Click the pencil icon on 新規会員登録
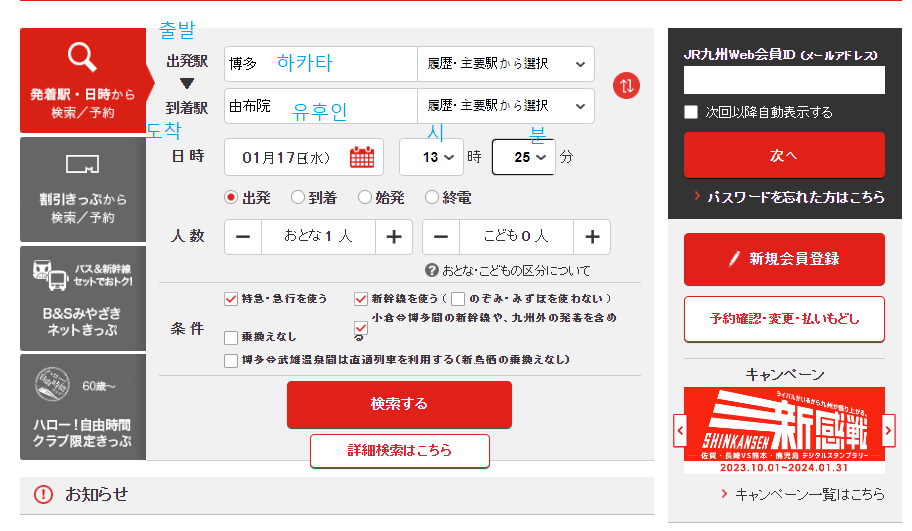The image size is (912, 531). pyautogui.click(x=735, y=259)
